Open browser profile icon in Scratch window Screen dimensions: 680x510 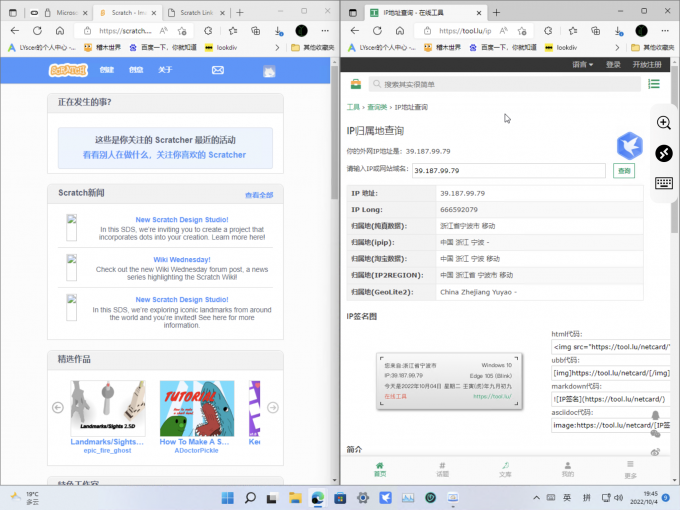(301, 31)
